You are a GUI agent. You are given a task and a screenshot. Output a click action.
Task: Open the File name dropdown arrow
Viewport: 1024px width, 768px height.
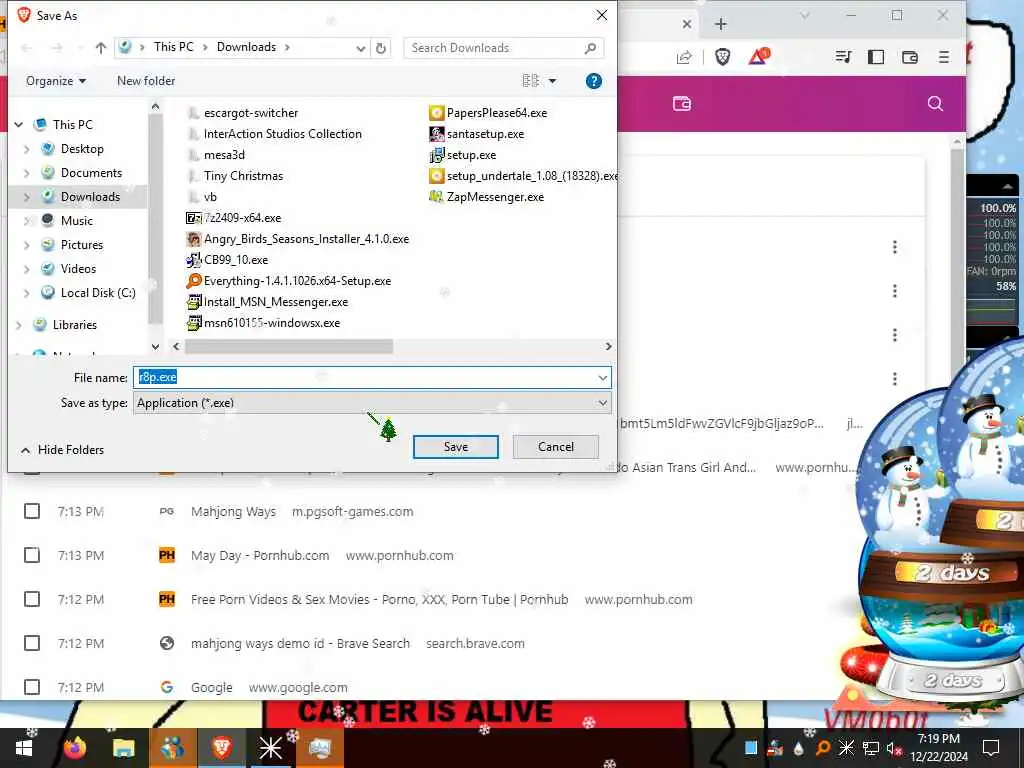[603, 377]
